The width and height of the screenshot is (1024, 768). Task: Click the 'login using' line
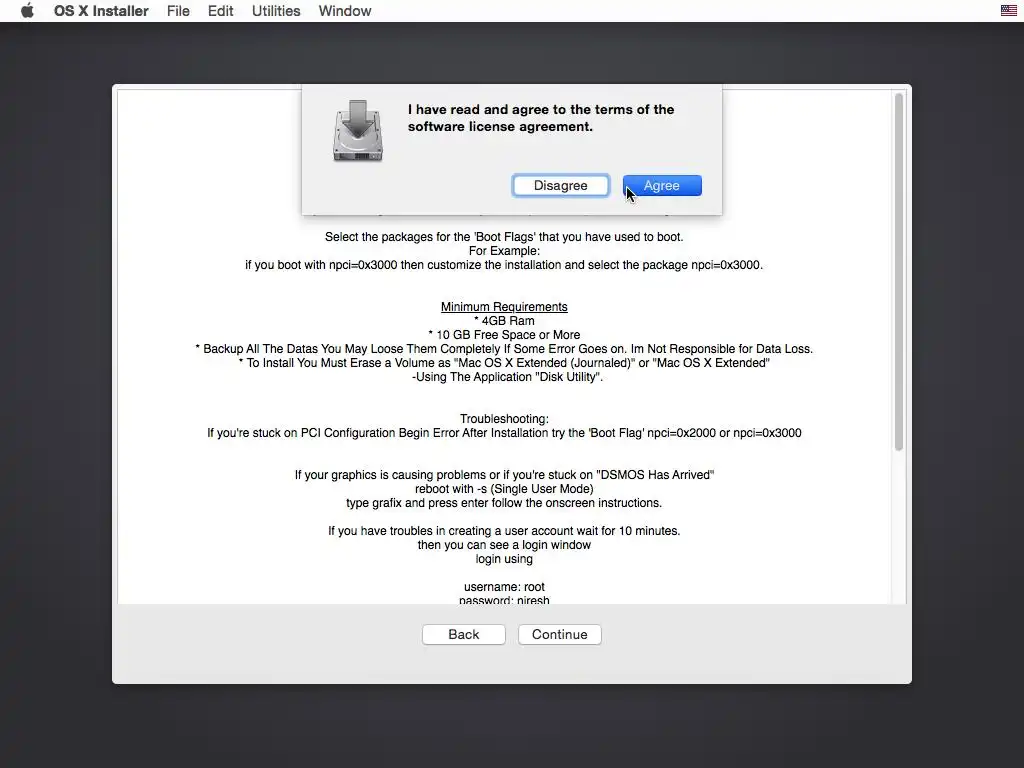point(504,559)
